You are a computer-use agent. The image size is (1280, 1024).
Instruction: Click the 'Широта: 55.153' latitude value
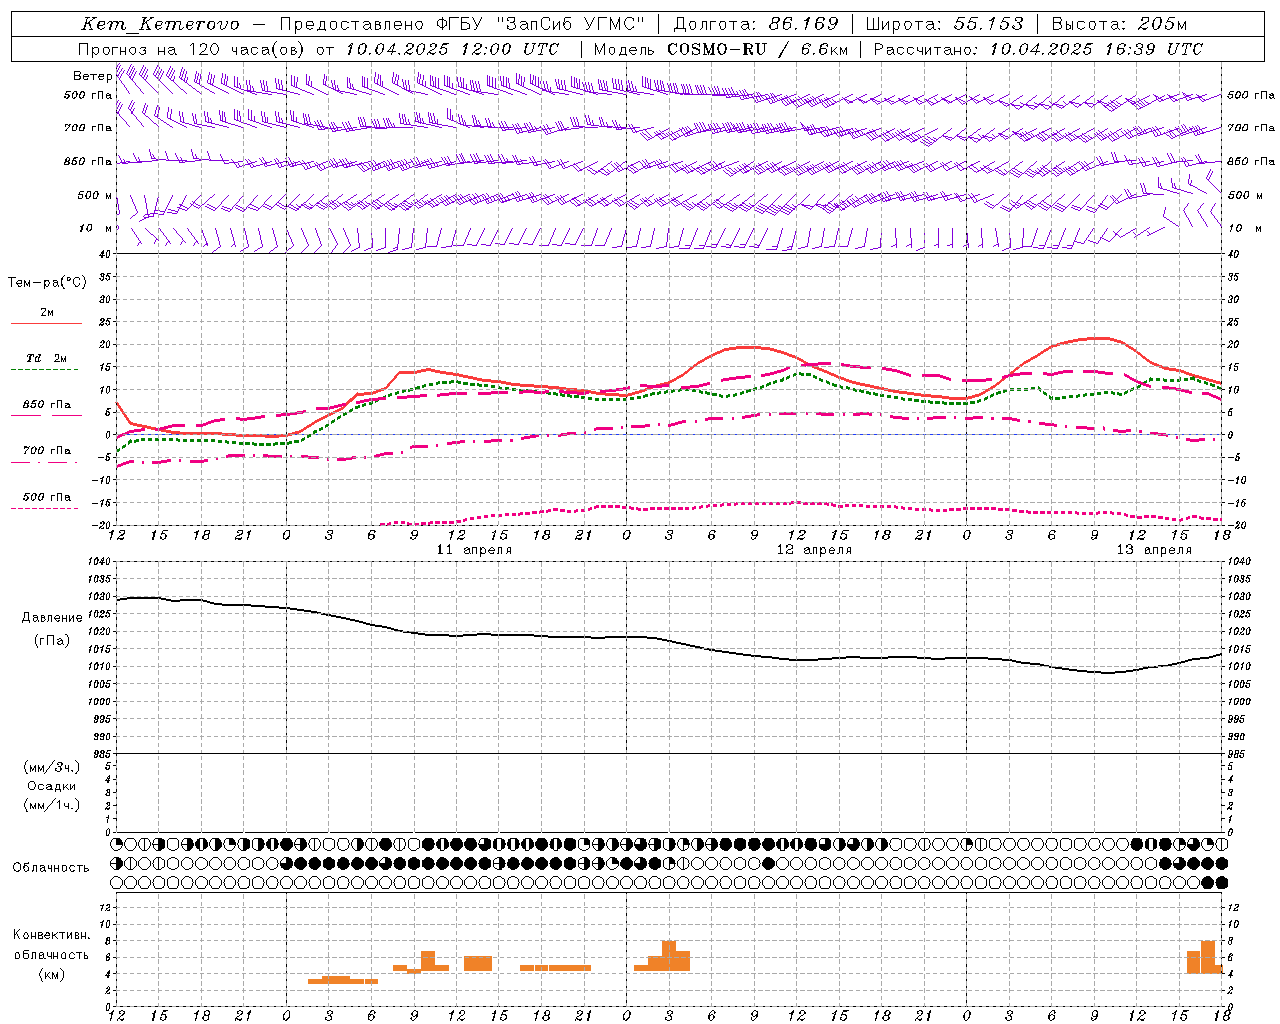[945, 24]
